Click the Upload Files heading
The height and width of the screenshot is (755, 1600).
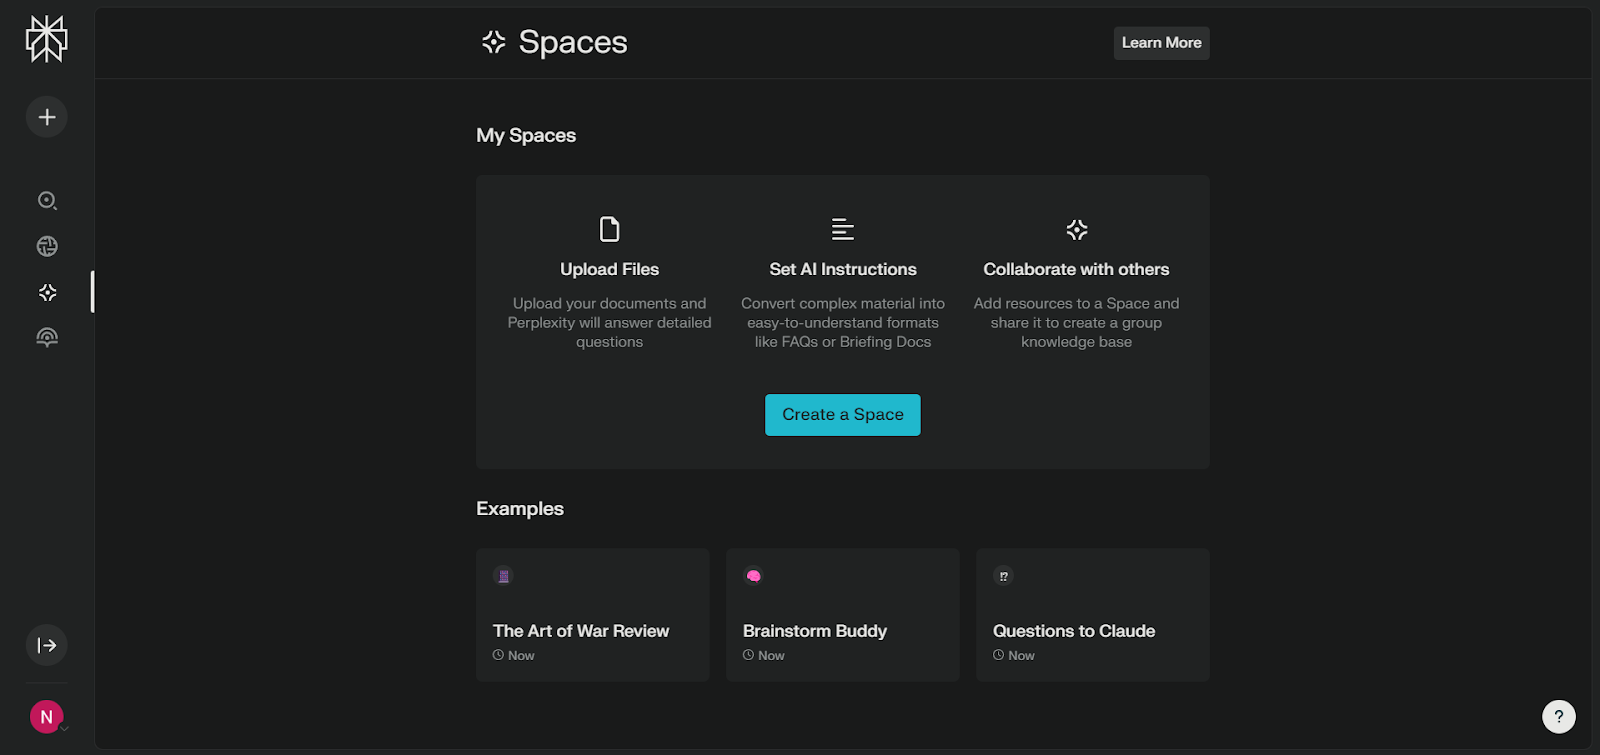pos(610,269)
